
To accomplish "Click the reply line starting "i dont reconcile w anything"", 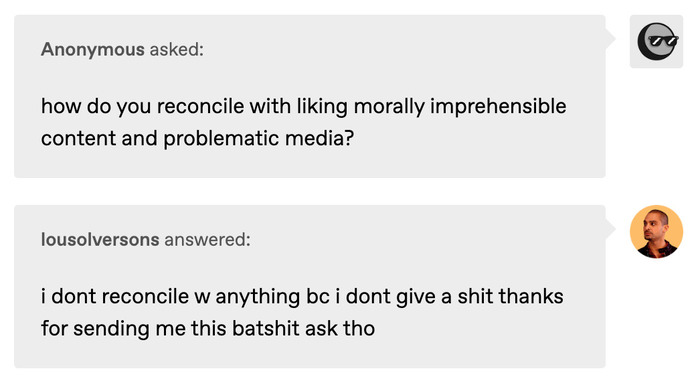I will click(x=302, y=296).
